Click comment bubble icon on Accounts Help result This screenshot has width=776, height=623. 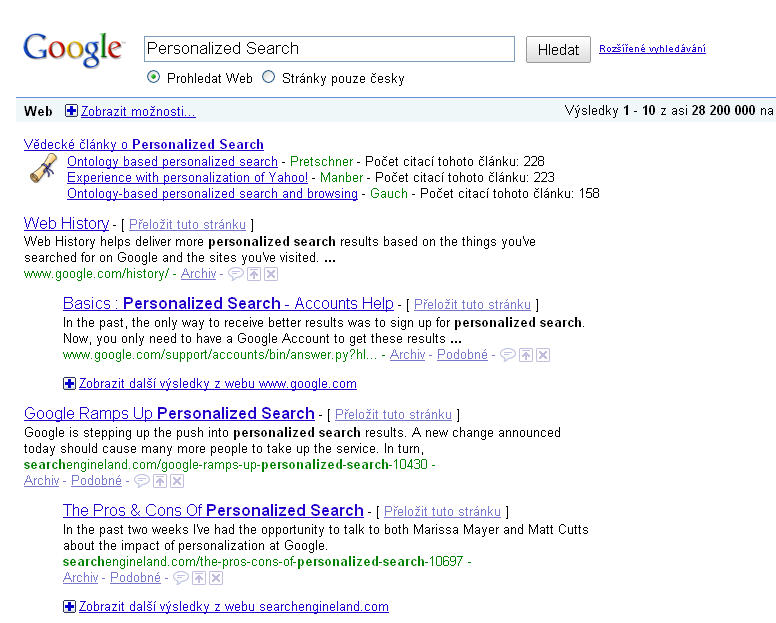click(508, 355)
